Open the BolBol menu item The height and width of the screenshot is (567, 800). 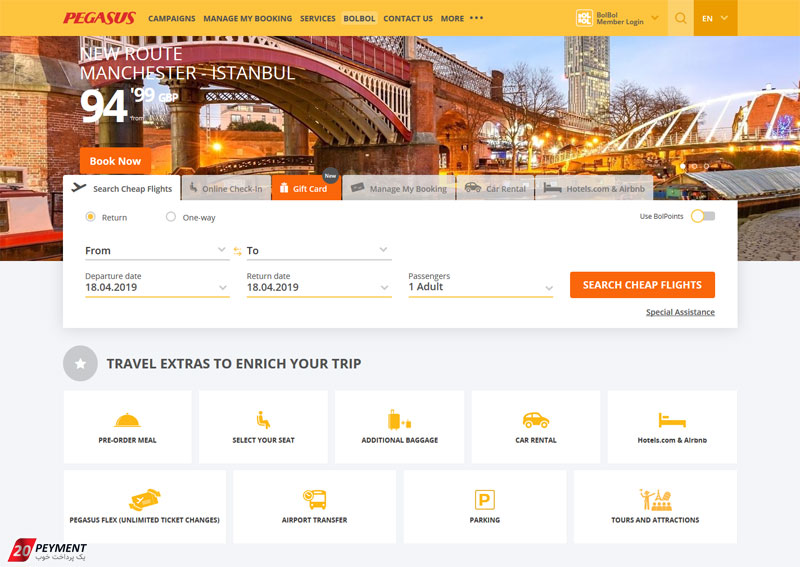click(x=359, y=18)
